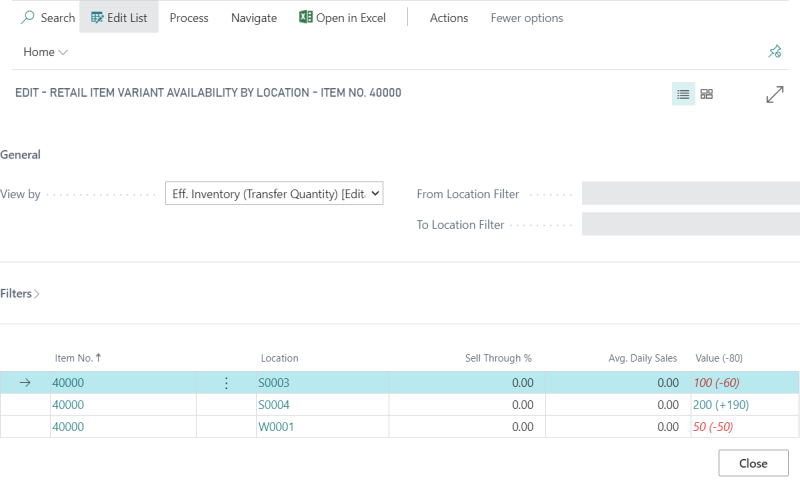The width and height of the screenshot is (800, 483).
Task: Open the View by dropdown
Action: (274, 194)
